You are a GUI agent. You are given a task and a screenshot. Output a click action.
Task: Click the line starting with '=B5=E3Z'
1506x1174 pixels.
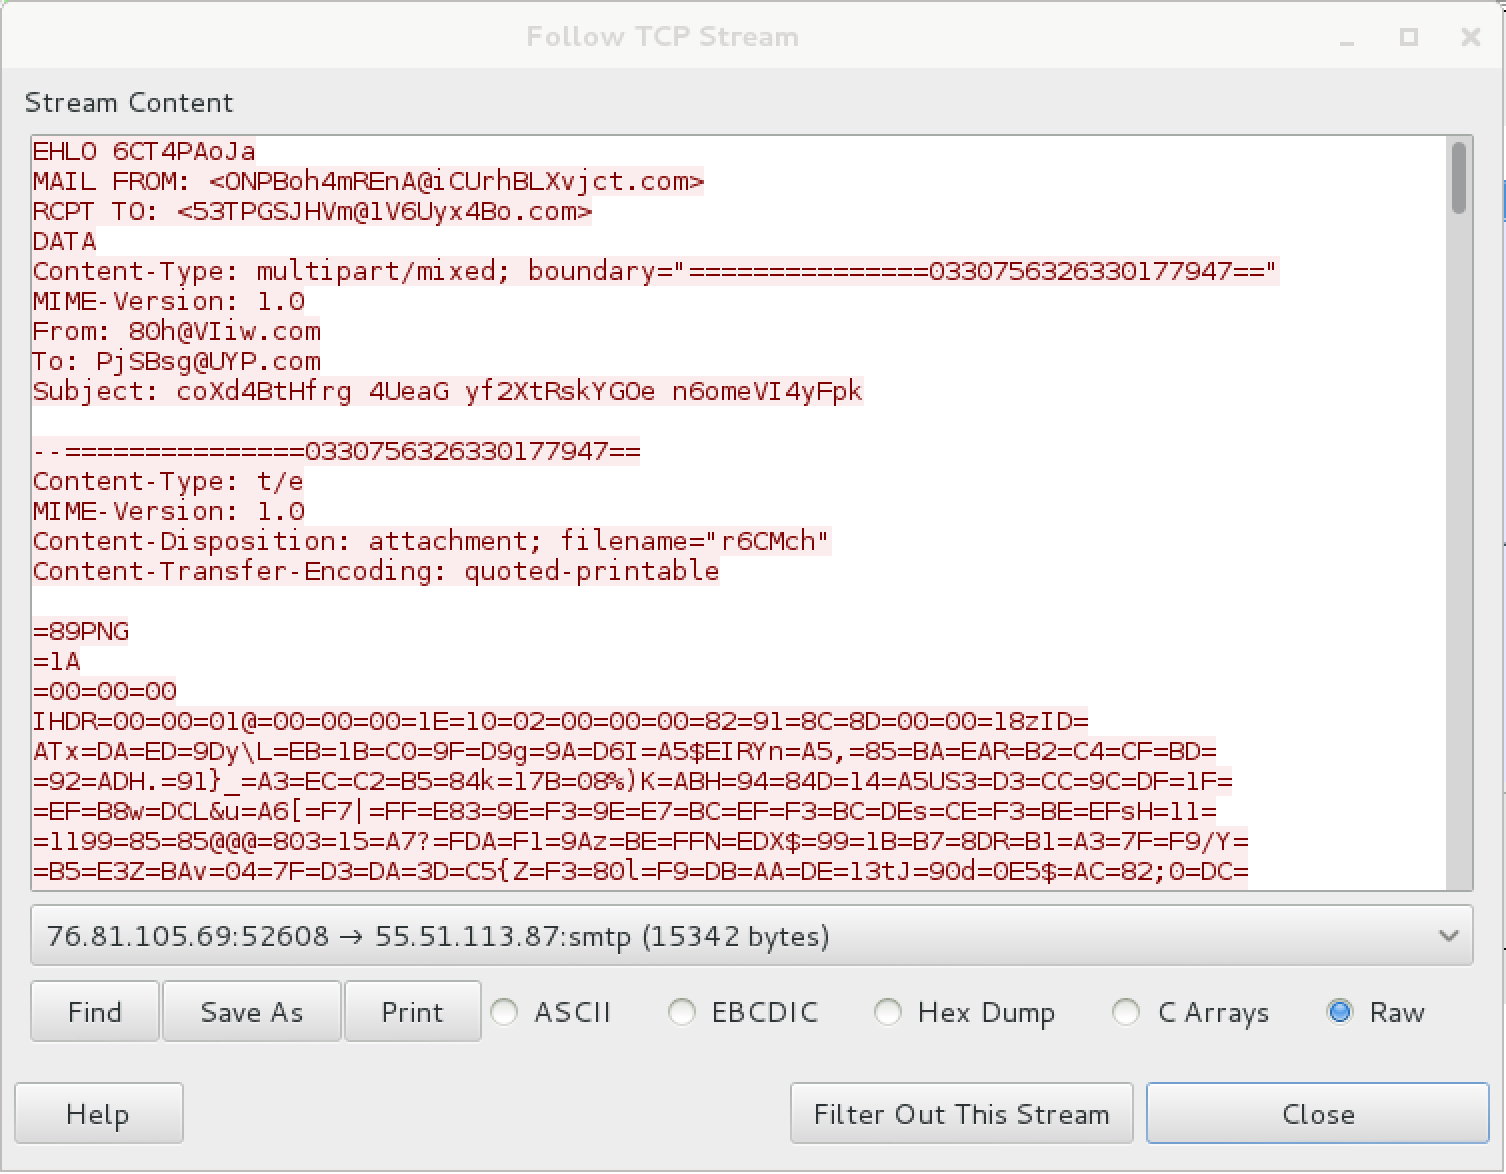tap(640, 871)
